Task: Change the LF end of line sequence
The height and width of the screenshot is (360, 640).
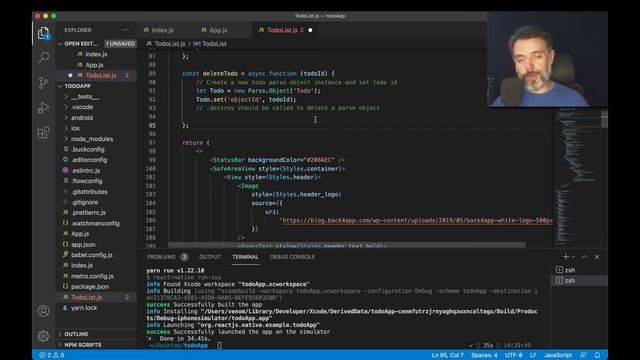Action: point(533,355)
